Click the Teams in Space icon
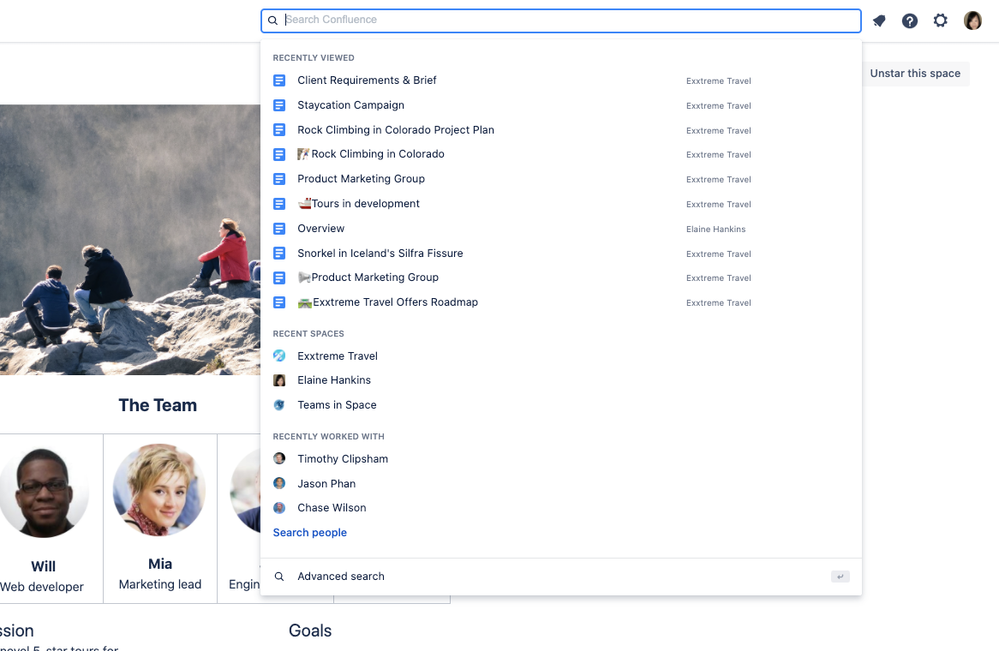Viewport: 999px width, 651px height. coord(279,404)
